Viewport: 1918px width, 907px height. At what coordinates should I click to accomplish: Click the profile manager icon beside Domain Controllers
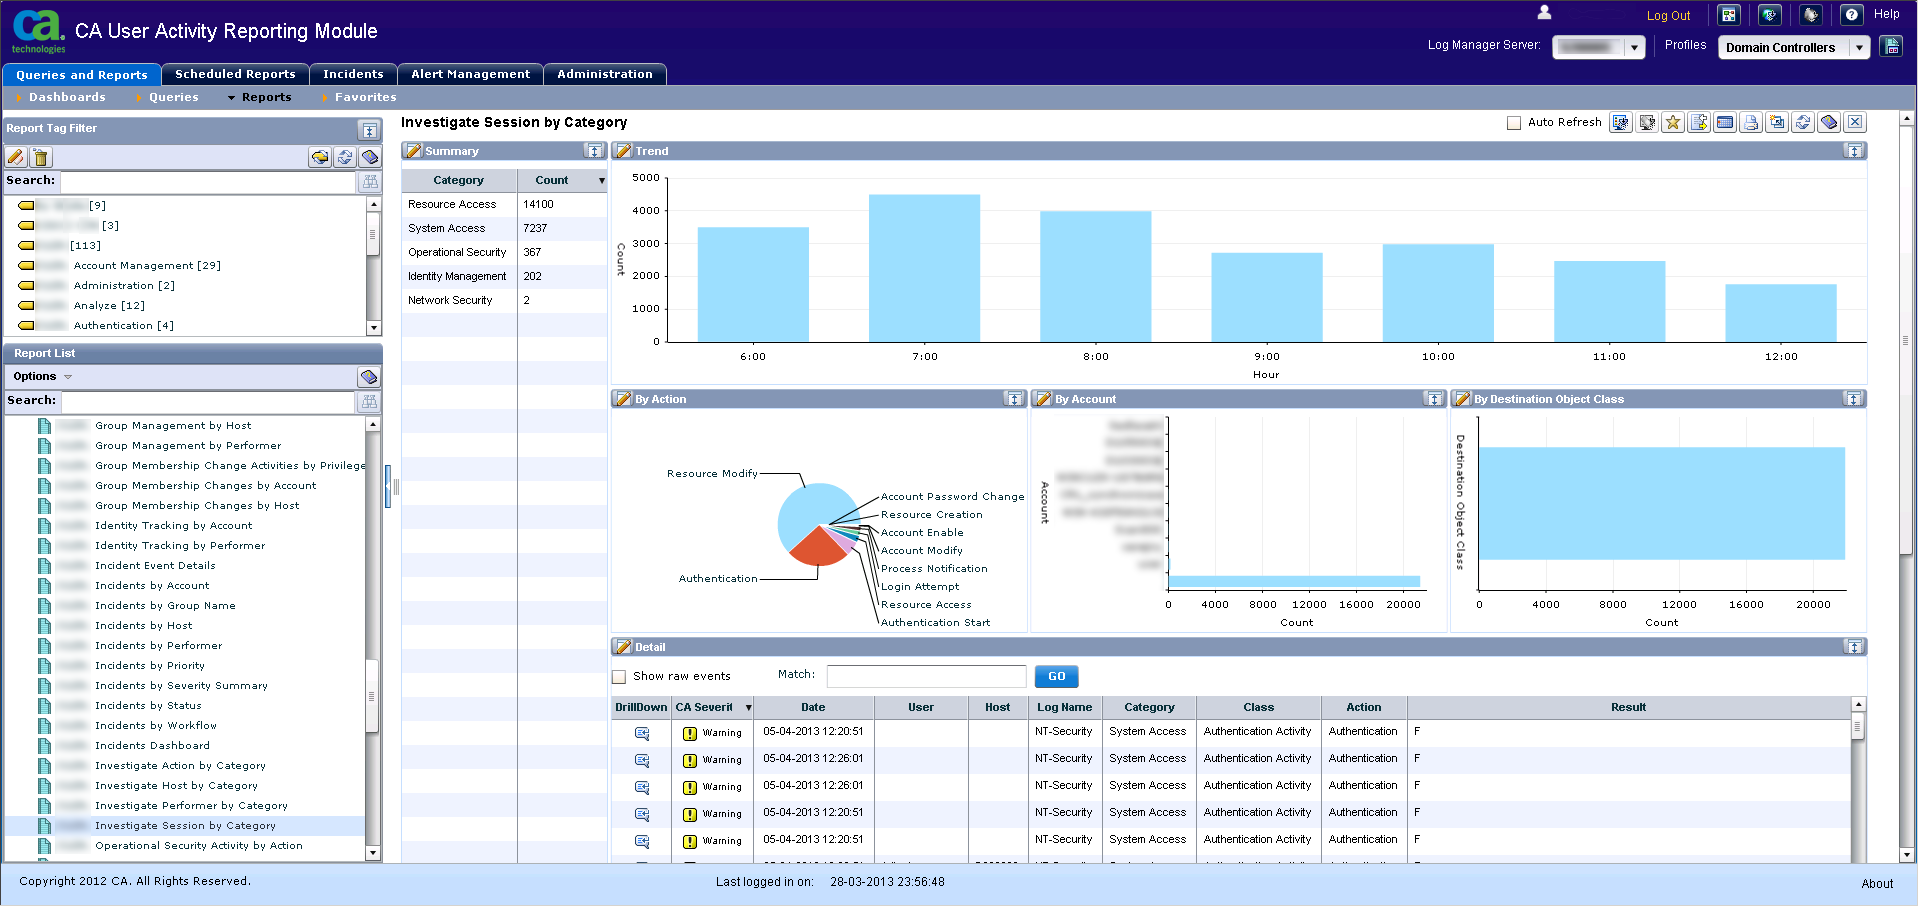point(1891,46)
